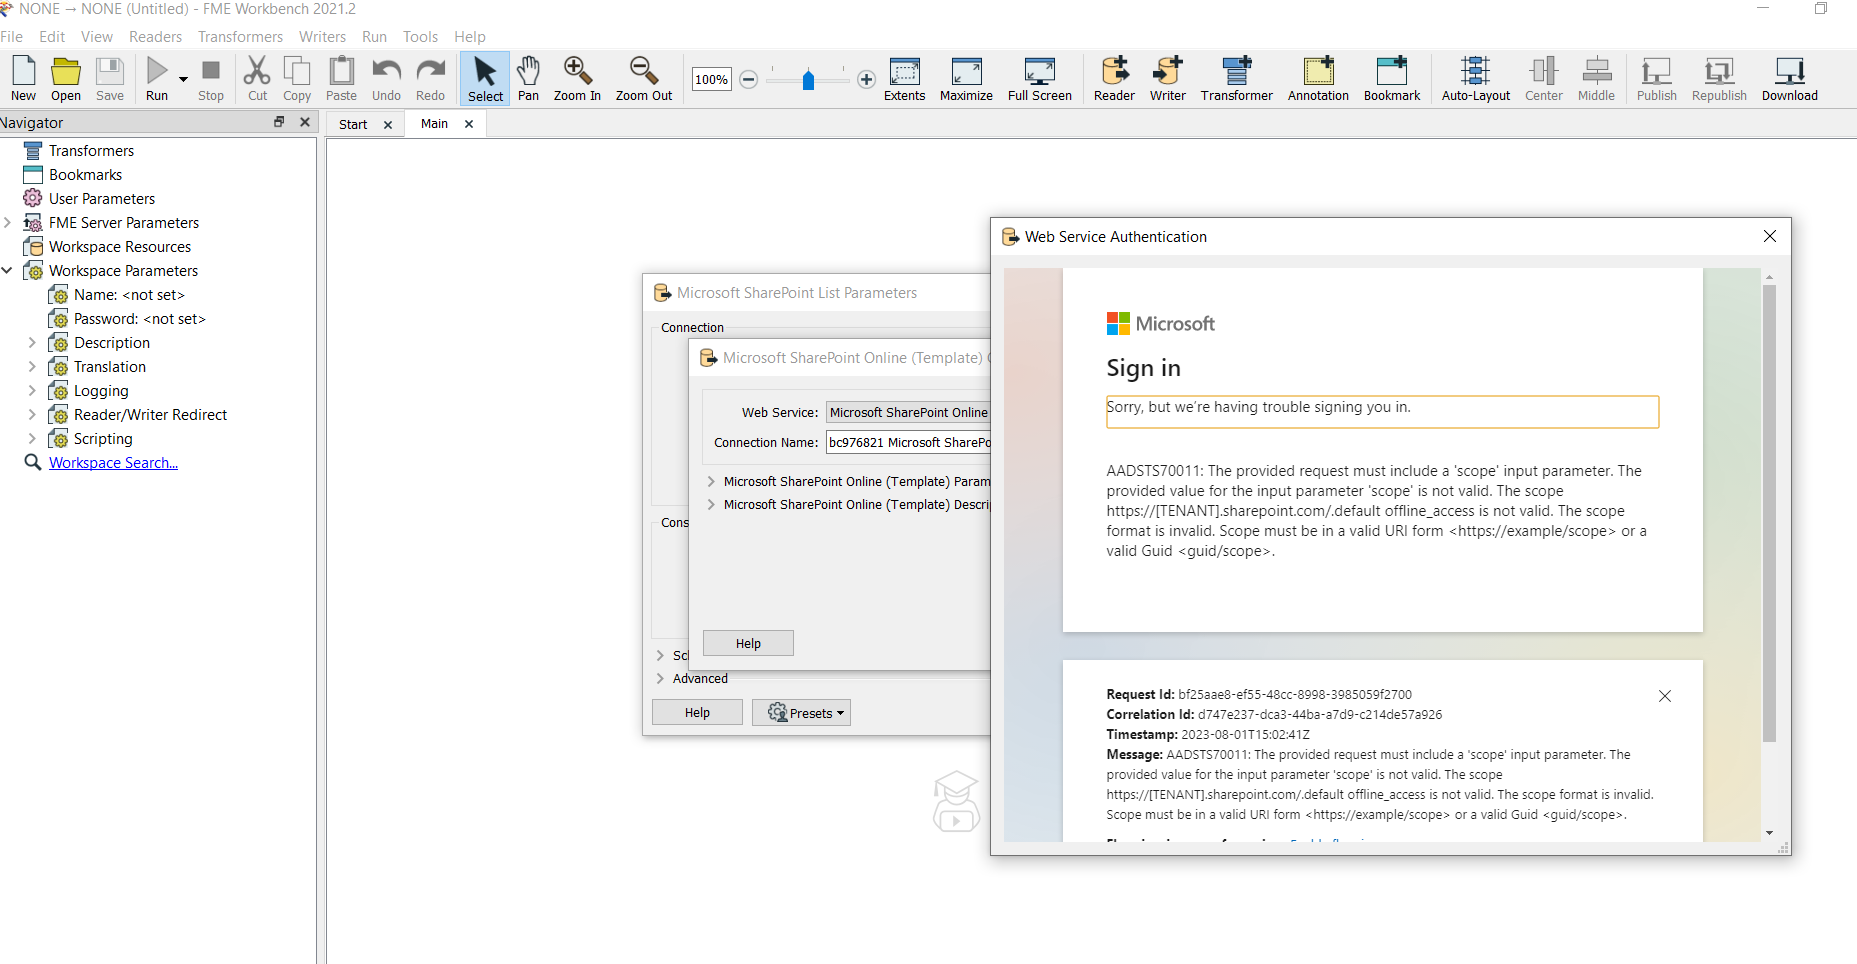Open the Transformers menu
This screenshot has width=1857, height=964.
(x=241, y=37)
